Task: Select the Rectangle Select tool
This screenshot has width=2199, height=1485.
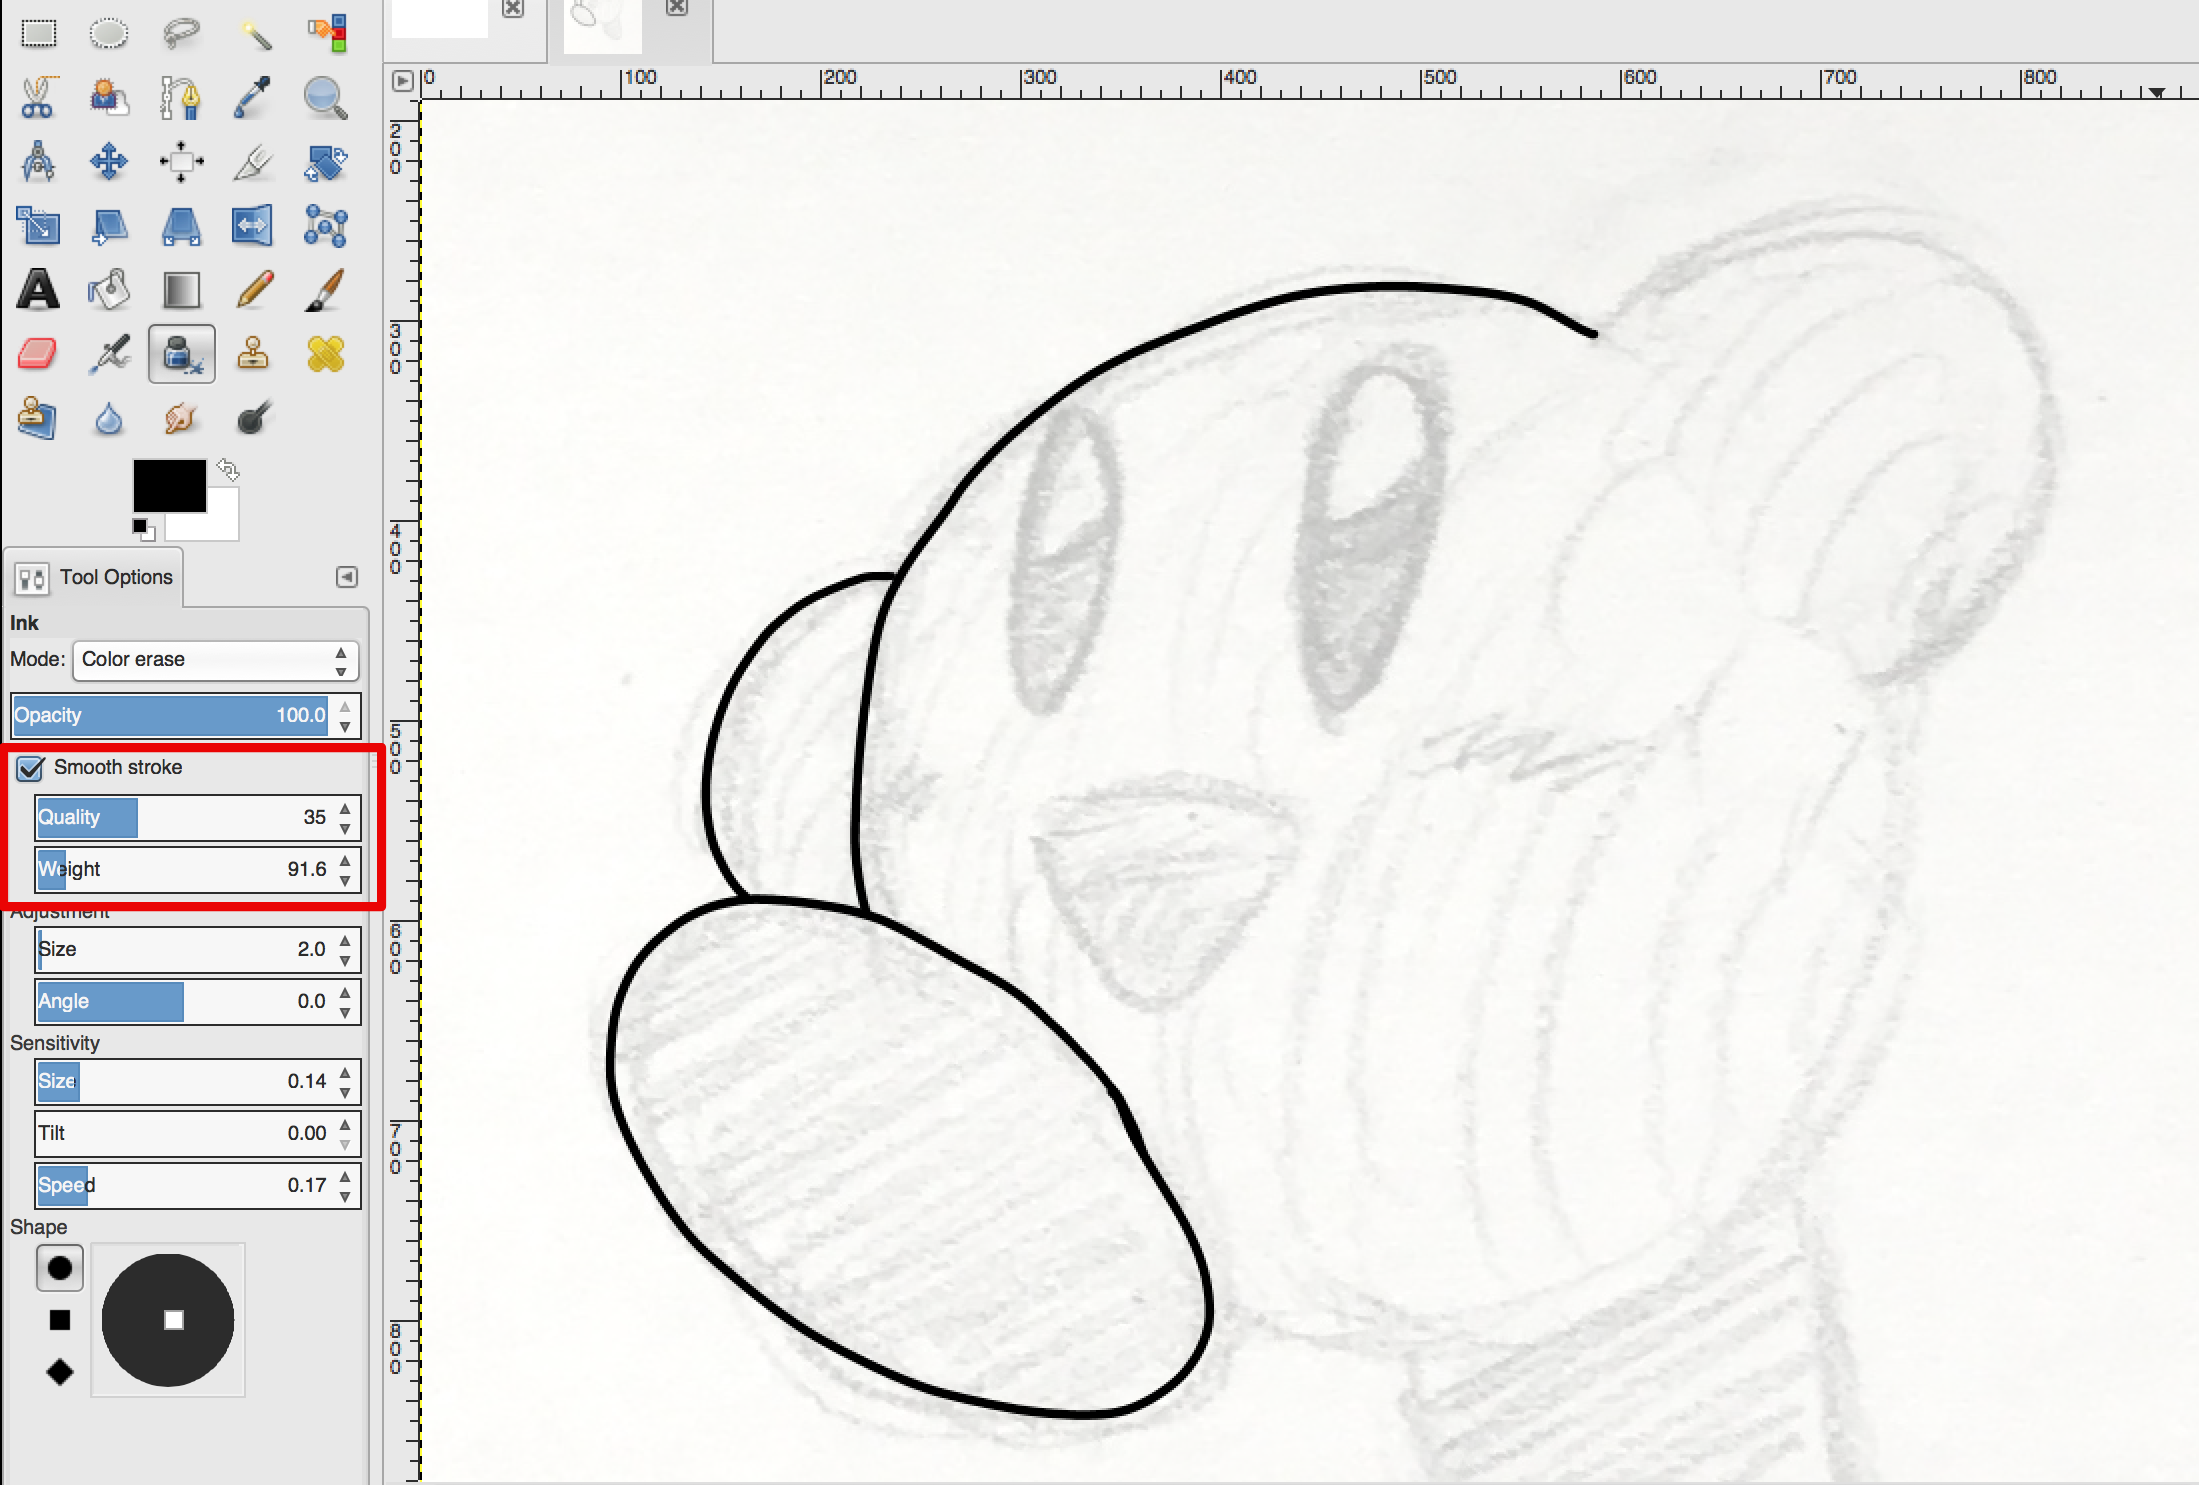Action: (x=39, y=33)
